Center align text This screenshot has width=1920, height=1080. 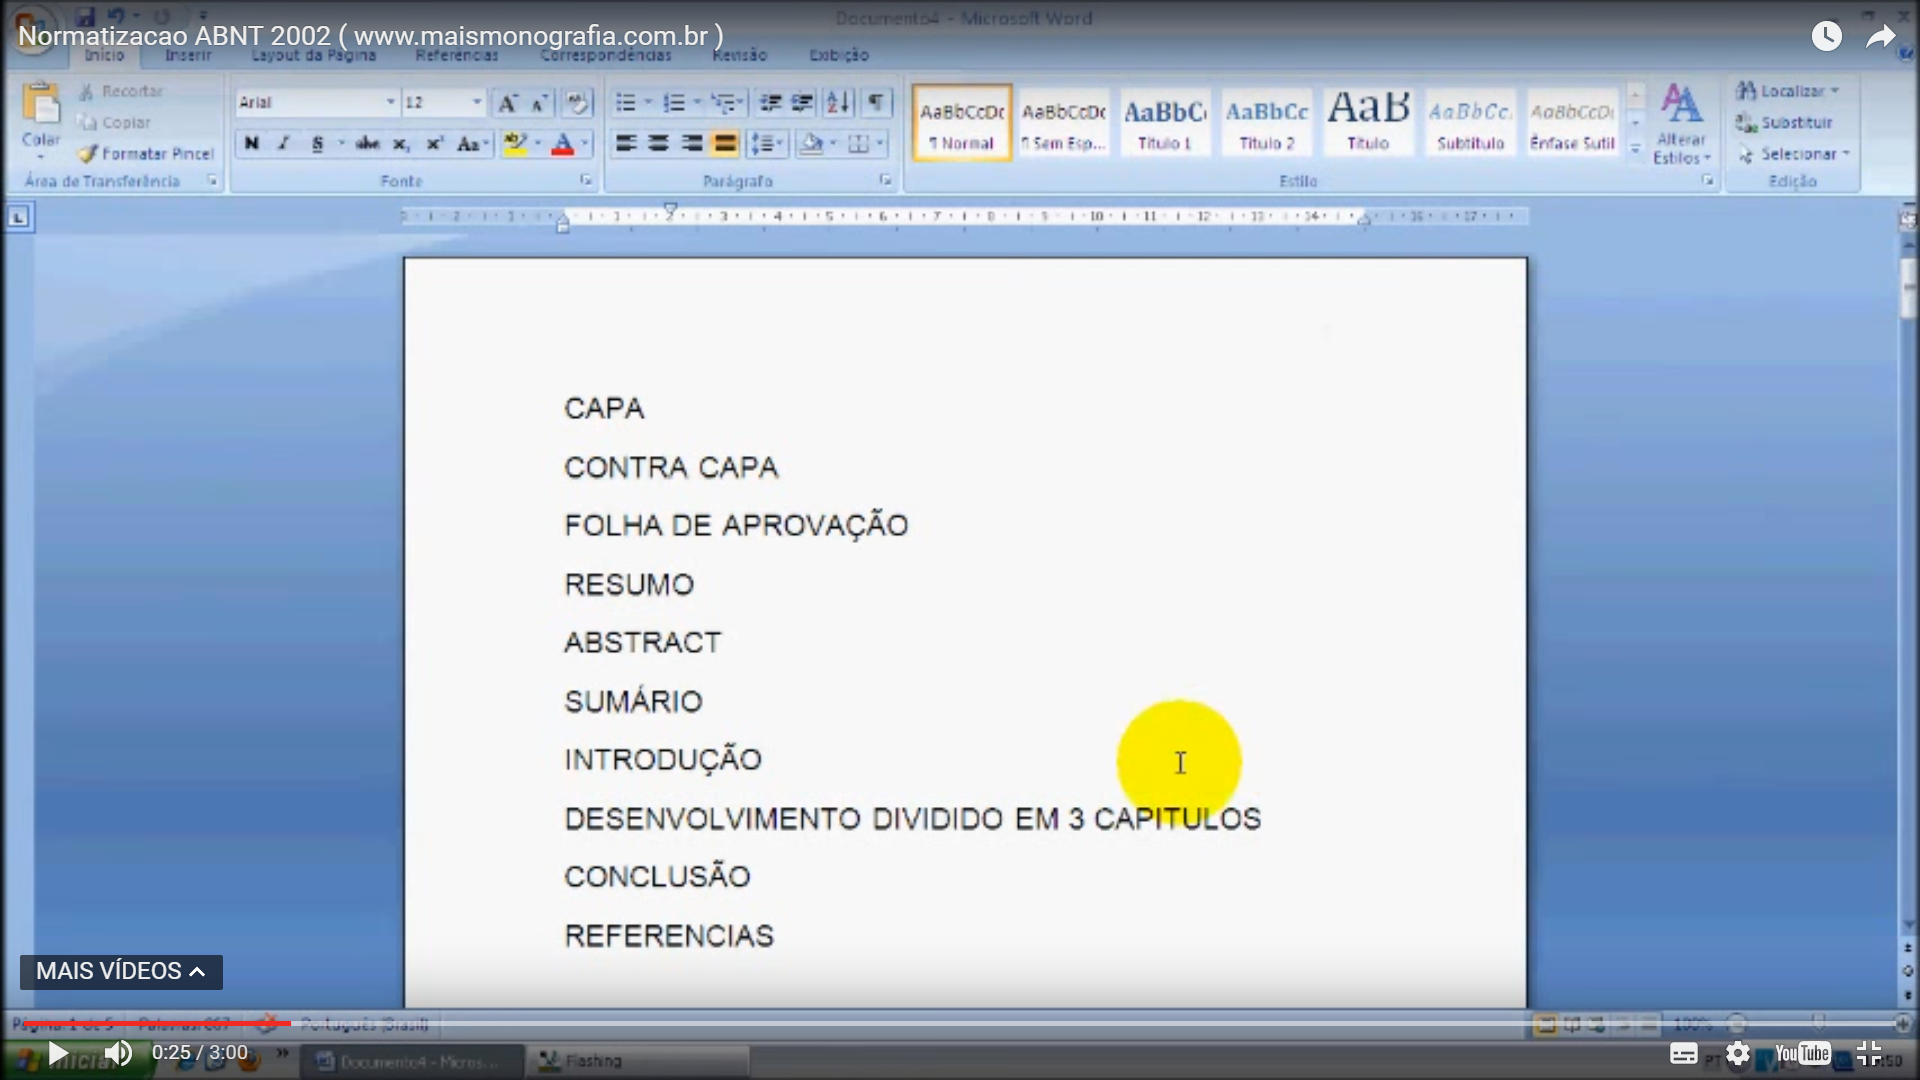point(659,144)
